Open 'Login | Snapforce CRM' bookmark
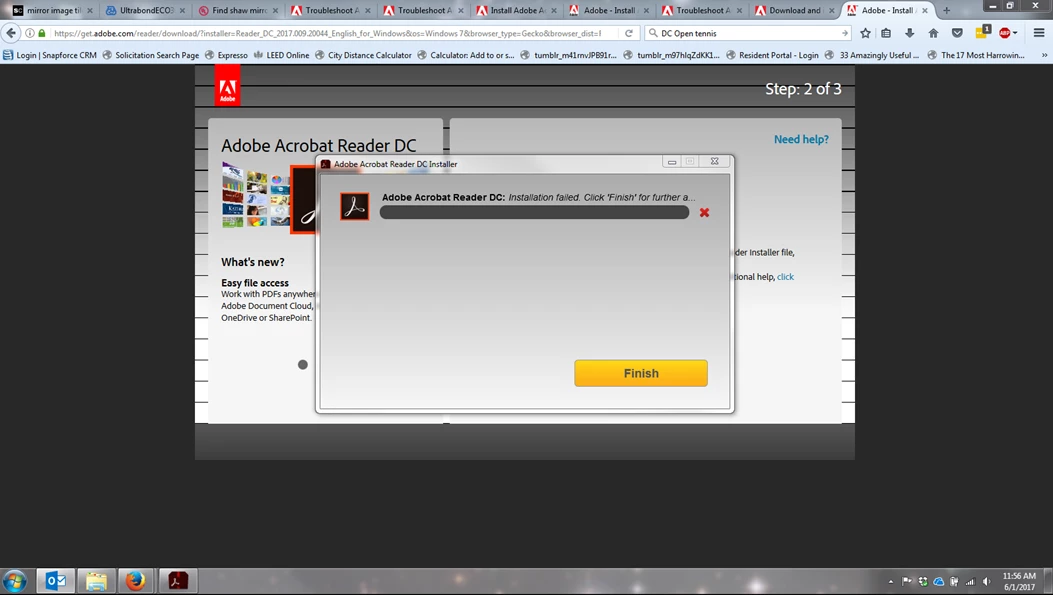 tap(50, 55)
